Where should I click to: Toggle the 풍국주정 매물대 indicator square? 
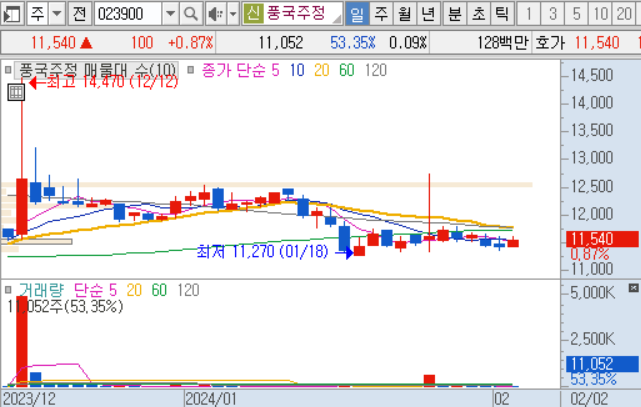coord(8,70)
